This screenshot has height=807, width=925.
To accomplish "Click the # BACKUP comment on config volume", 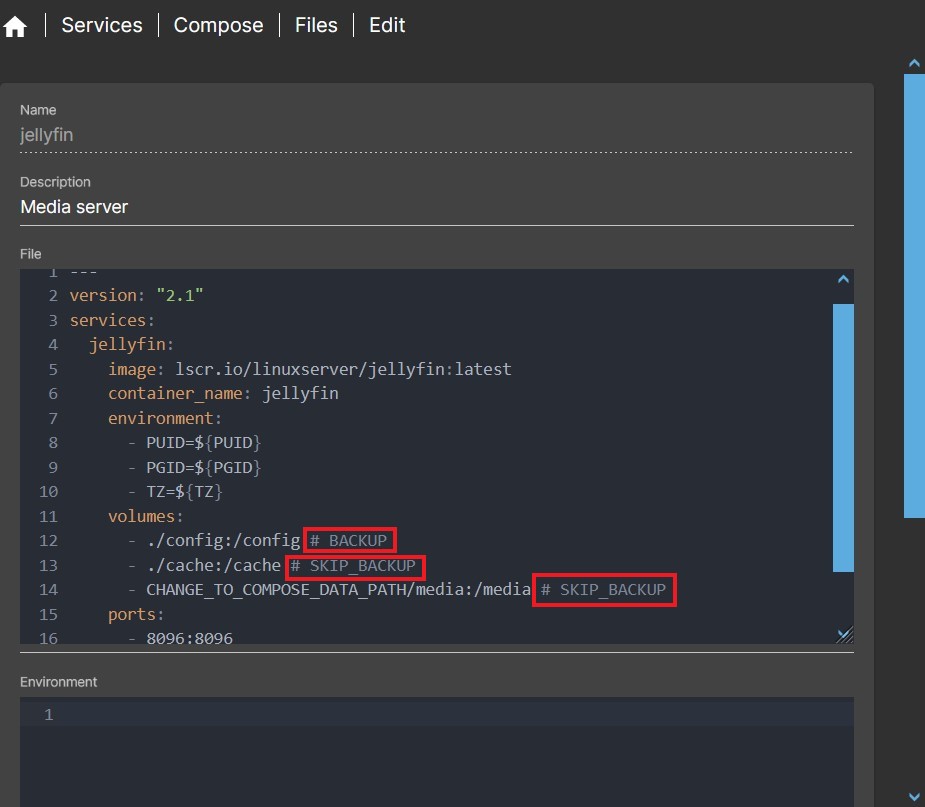I will tap(350, 541).
